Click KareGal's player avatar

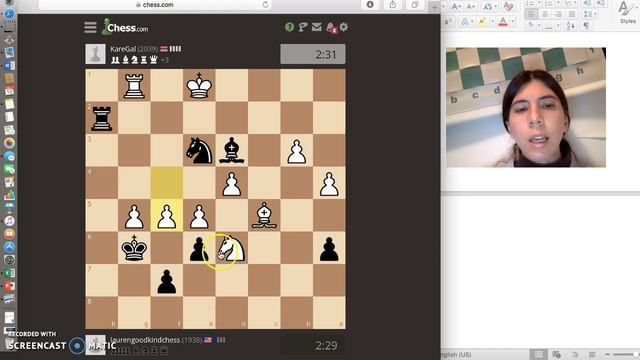(95, 54)
